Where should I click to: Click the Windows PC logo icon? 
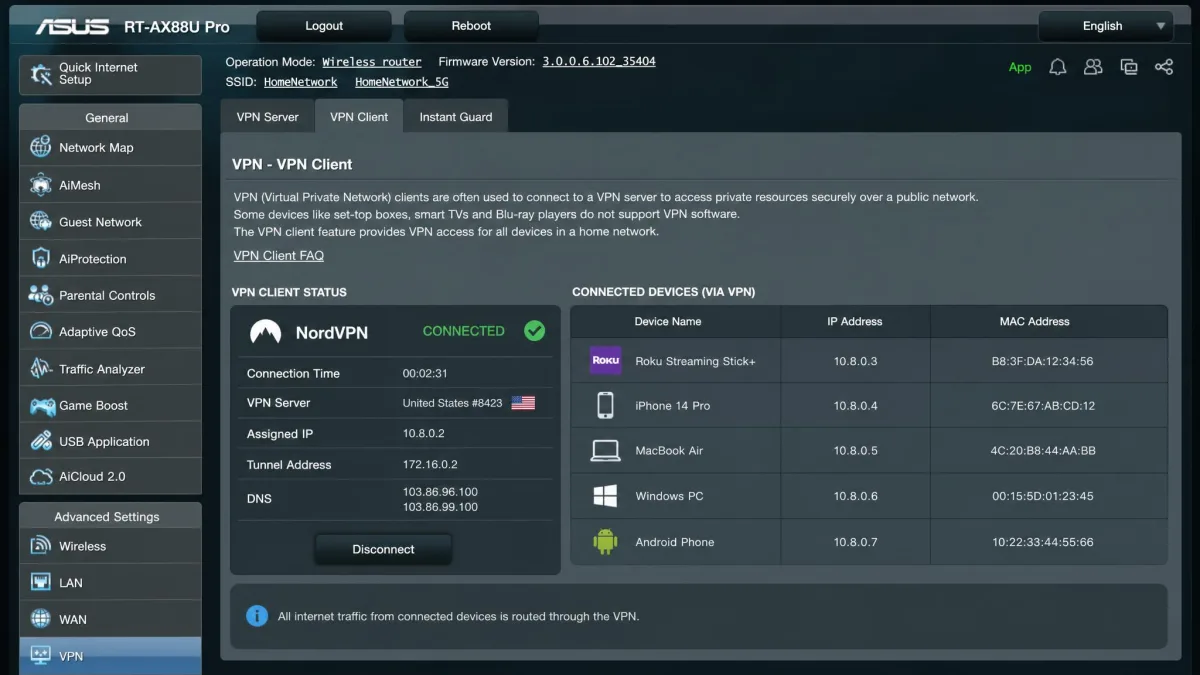point(605,496)
